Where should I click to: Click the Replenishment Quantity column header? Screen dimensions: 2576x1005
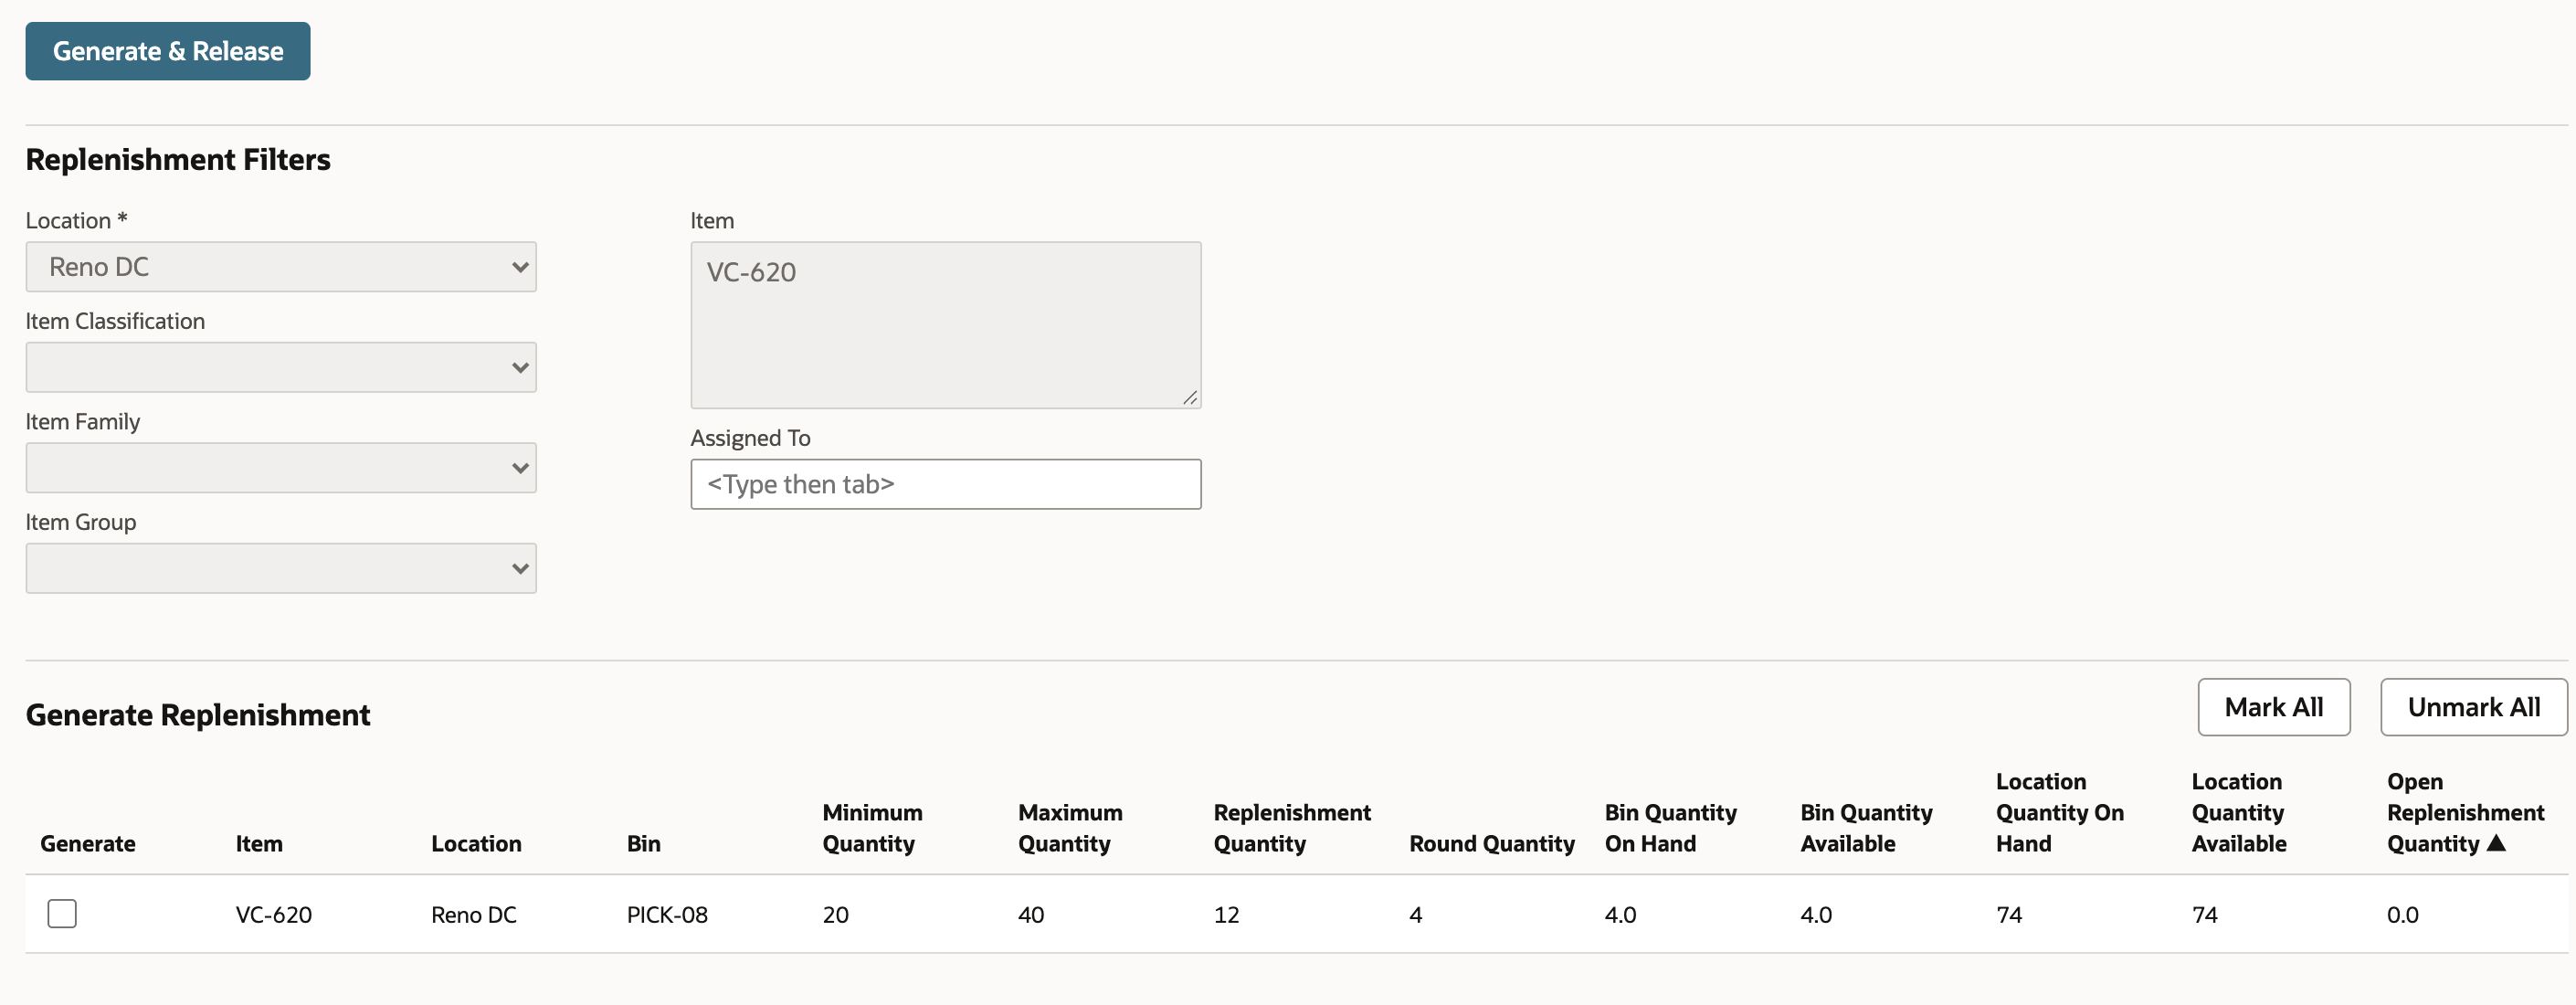click(x=1292, y=828)
